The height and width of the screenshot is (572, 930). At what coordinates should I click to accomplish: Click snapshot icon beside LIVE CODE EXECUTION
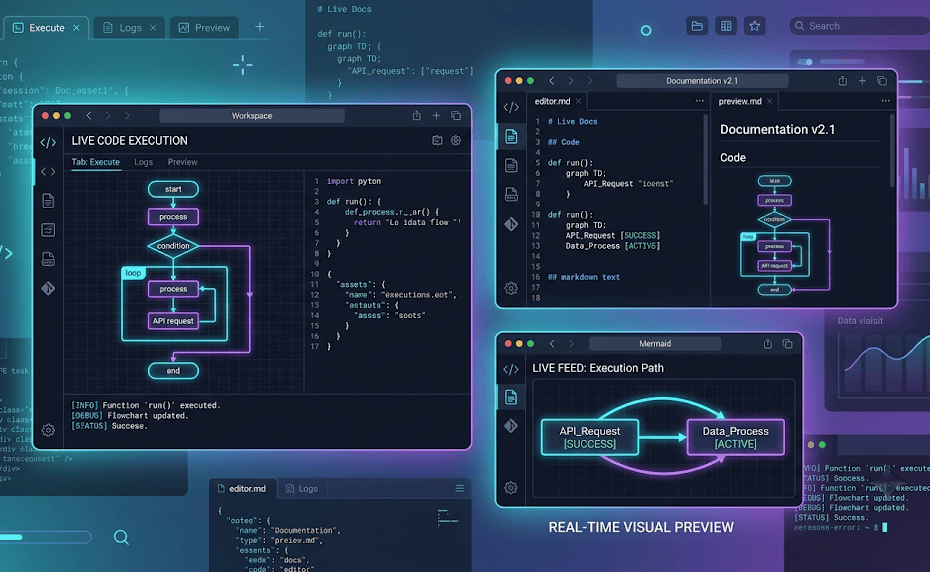coord(437,141)
